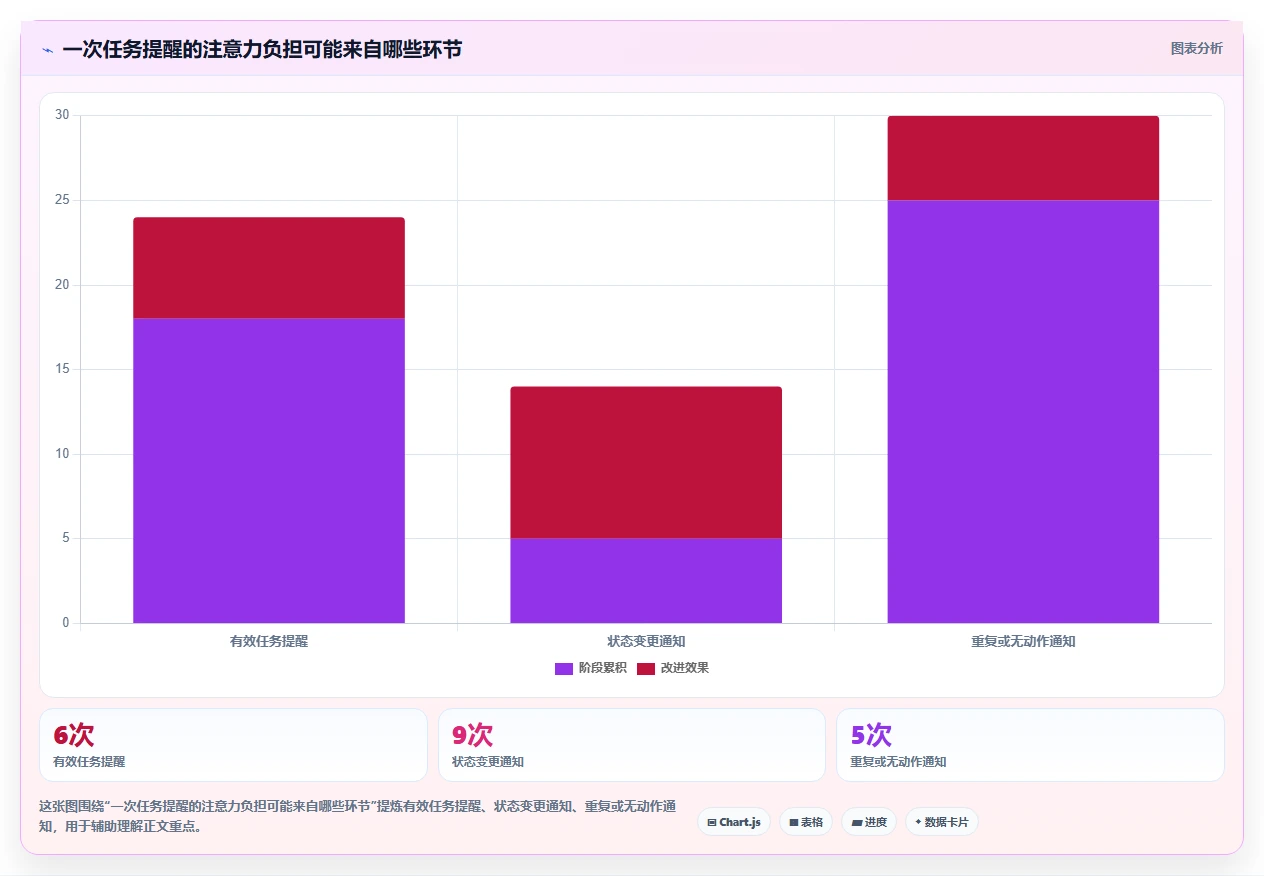Click the 图表分析 label in header

point(1197,48)
